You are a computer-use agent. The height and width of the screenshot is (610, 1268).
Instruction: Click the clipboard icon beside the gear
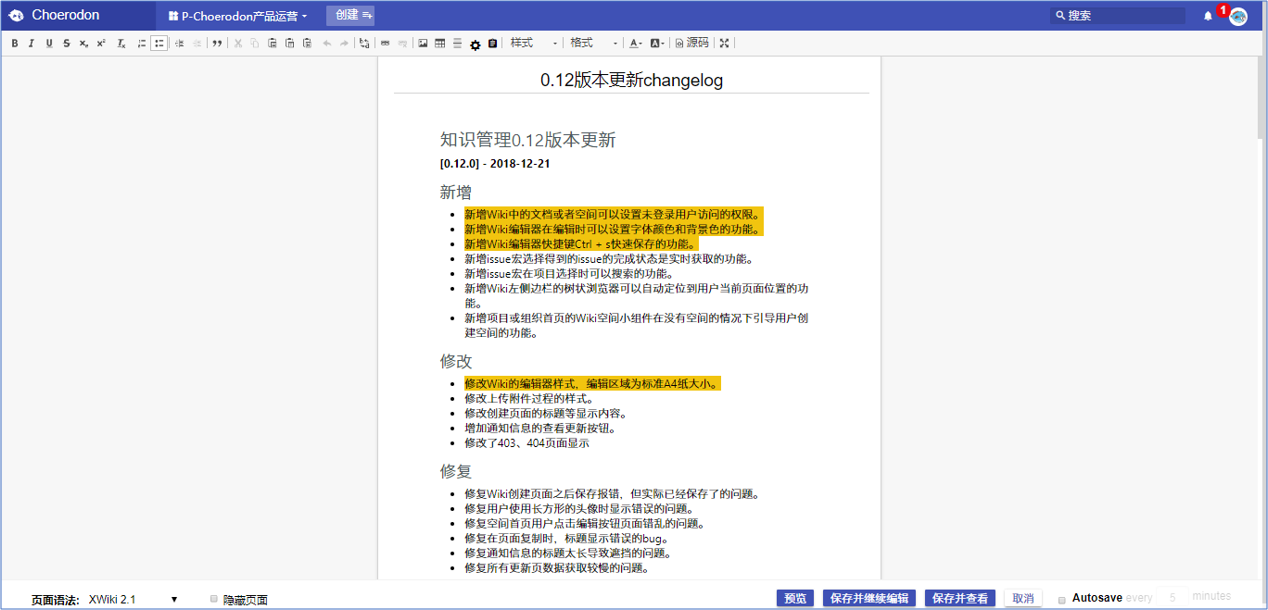(493, 43)
